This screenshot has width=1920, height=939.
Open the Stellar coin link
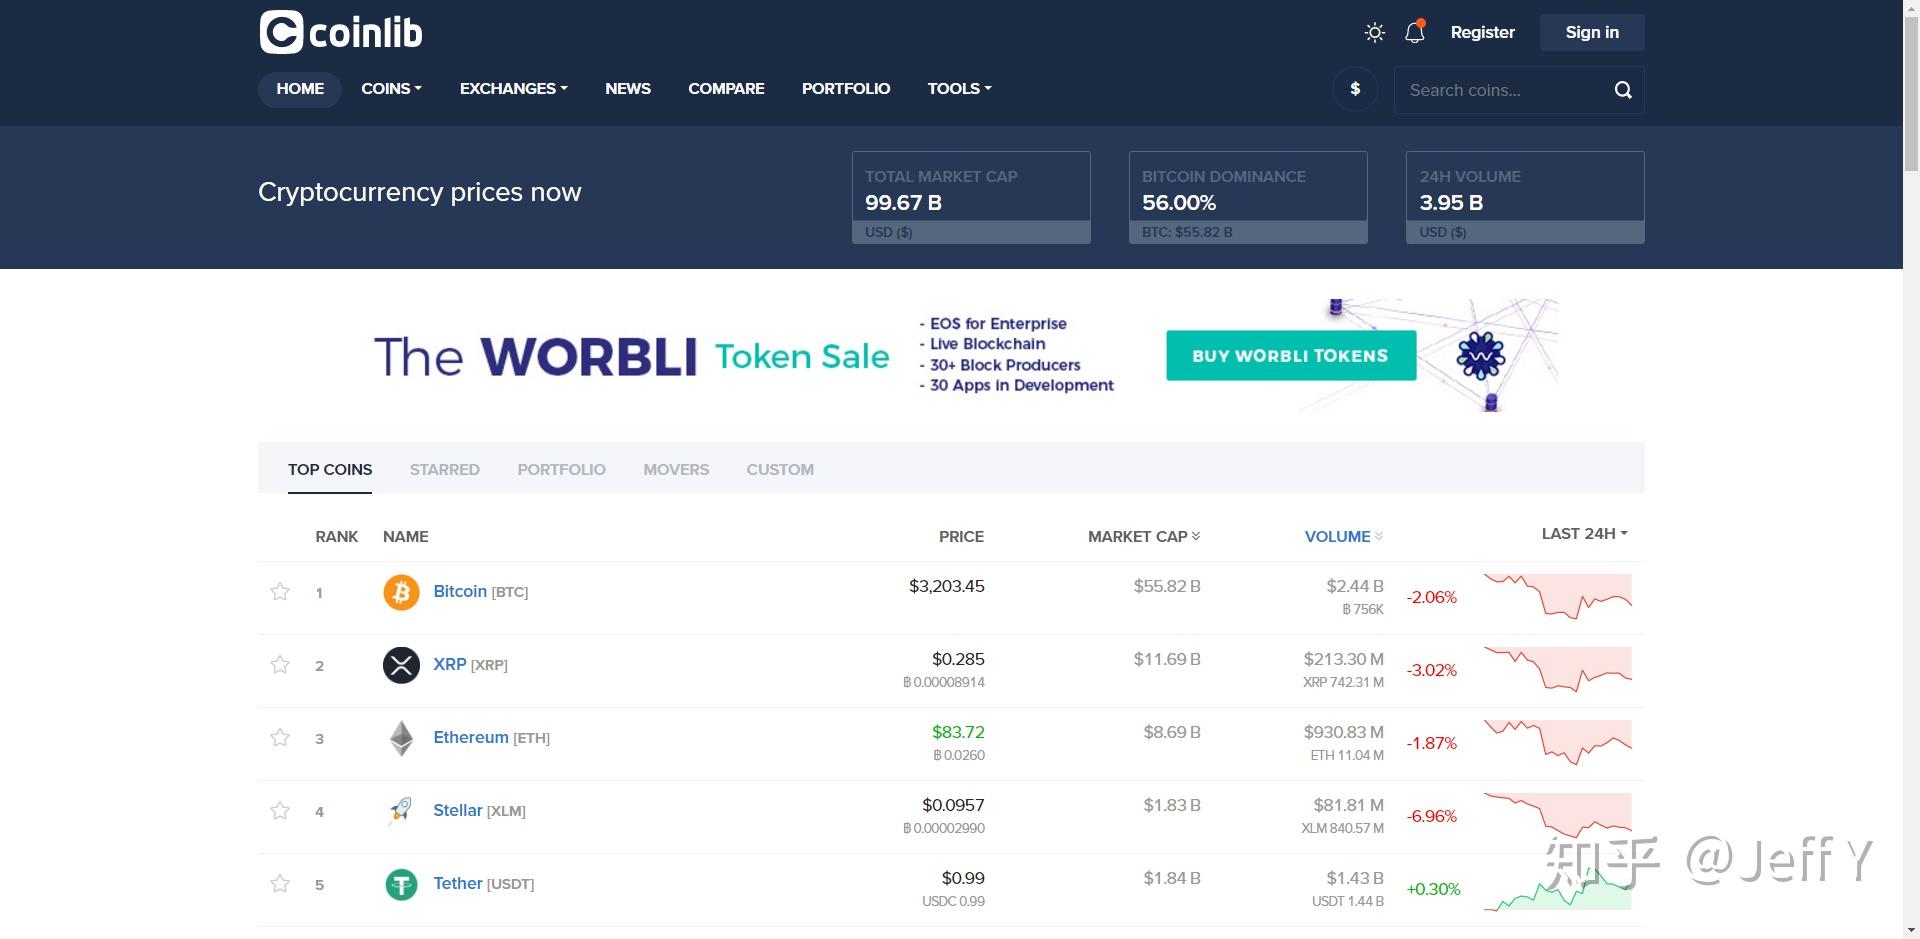click(x=458, y=811)
